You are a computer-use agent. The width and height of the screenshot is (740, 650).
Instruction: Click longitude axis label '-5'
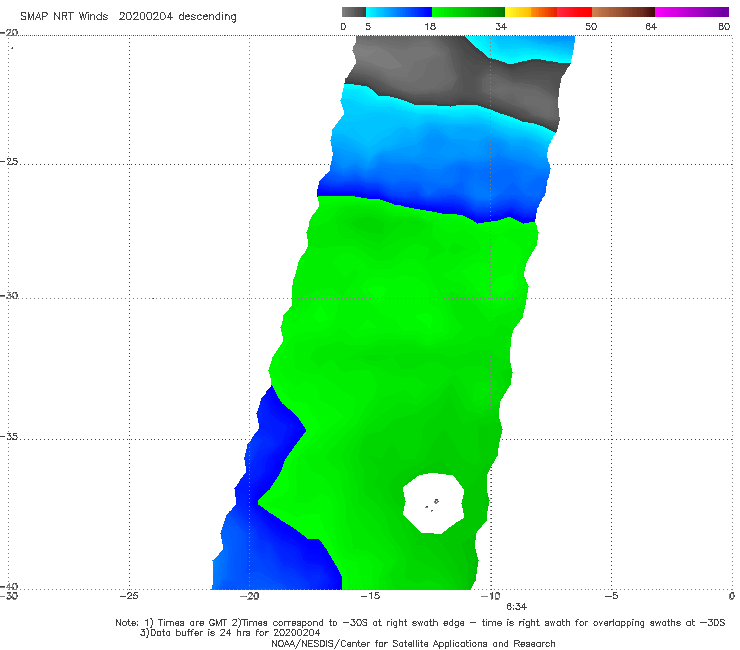click(611, 596)
